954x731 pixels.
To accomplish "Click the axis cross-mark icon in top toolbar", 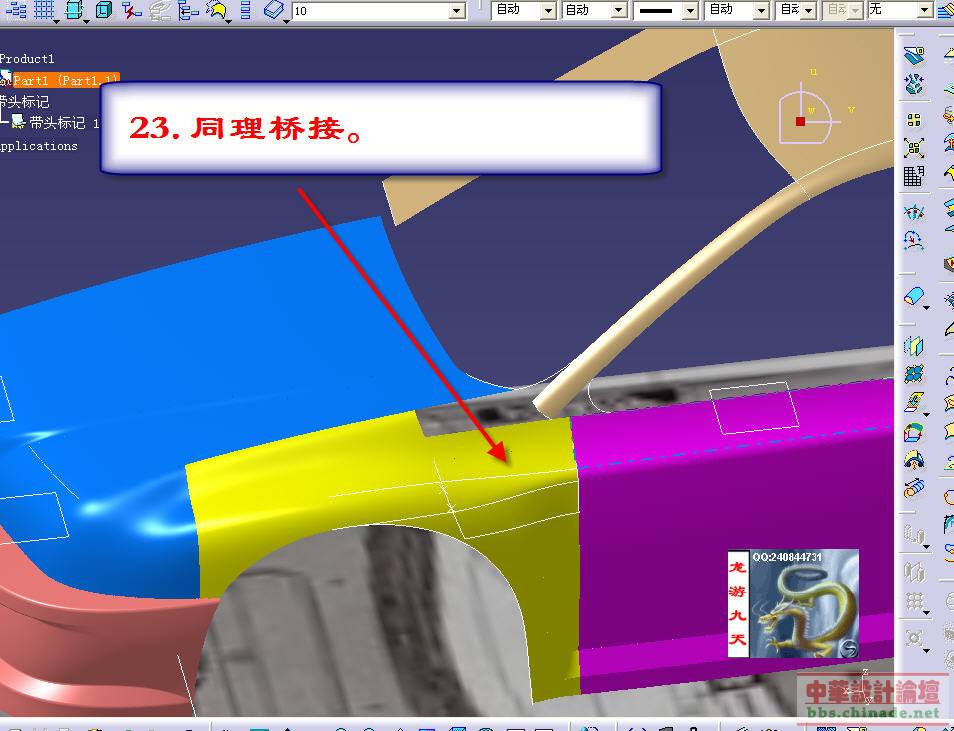I will 131,10.
